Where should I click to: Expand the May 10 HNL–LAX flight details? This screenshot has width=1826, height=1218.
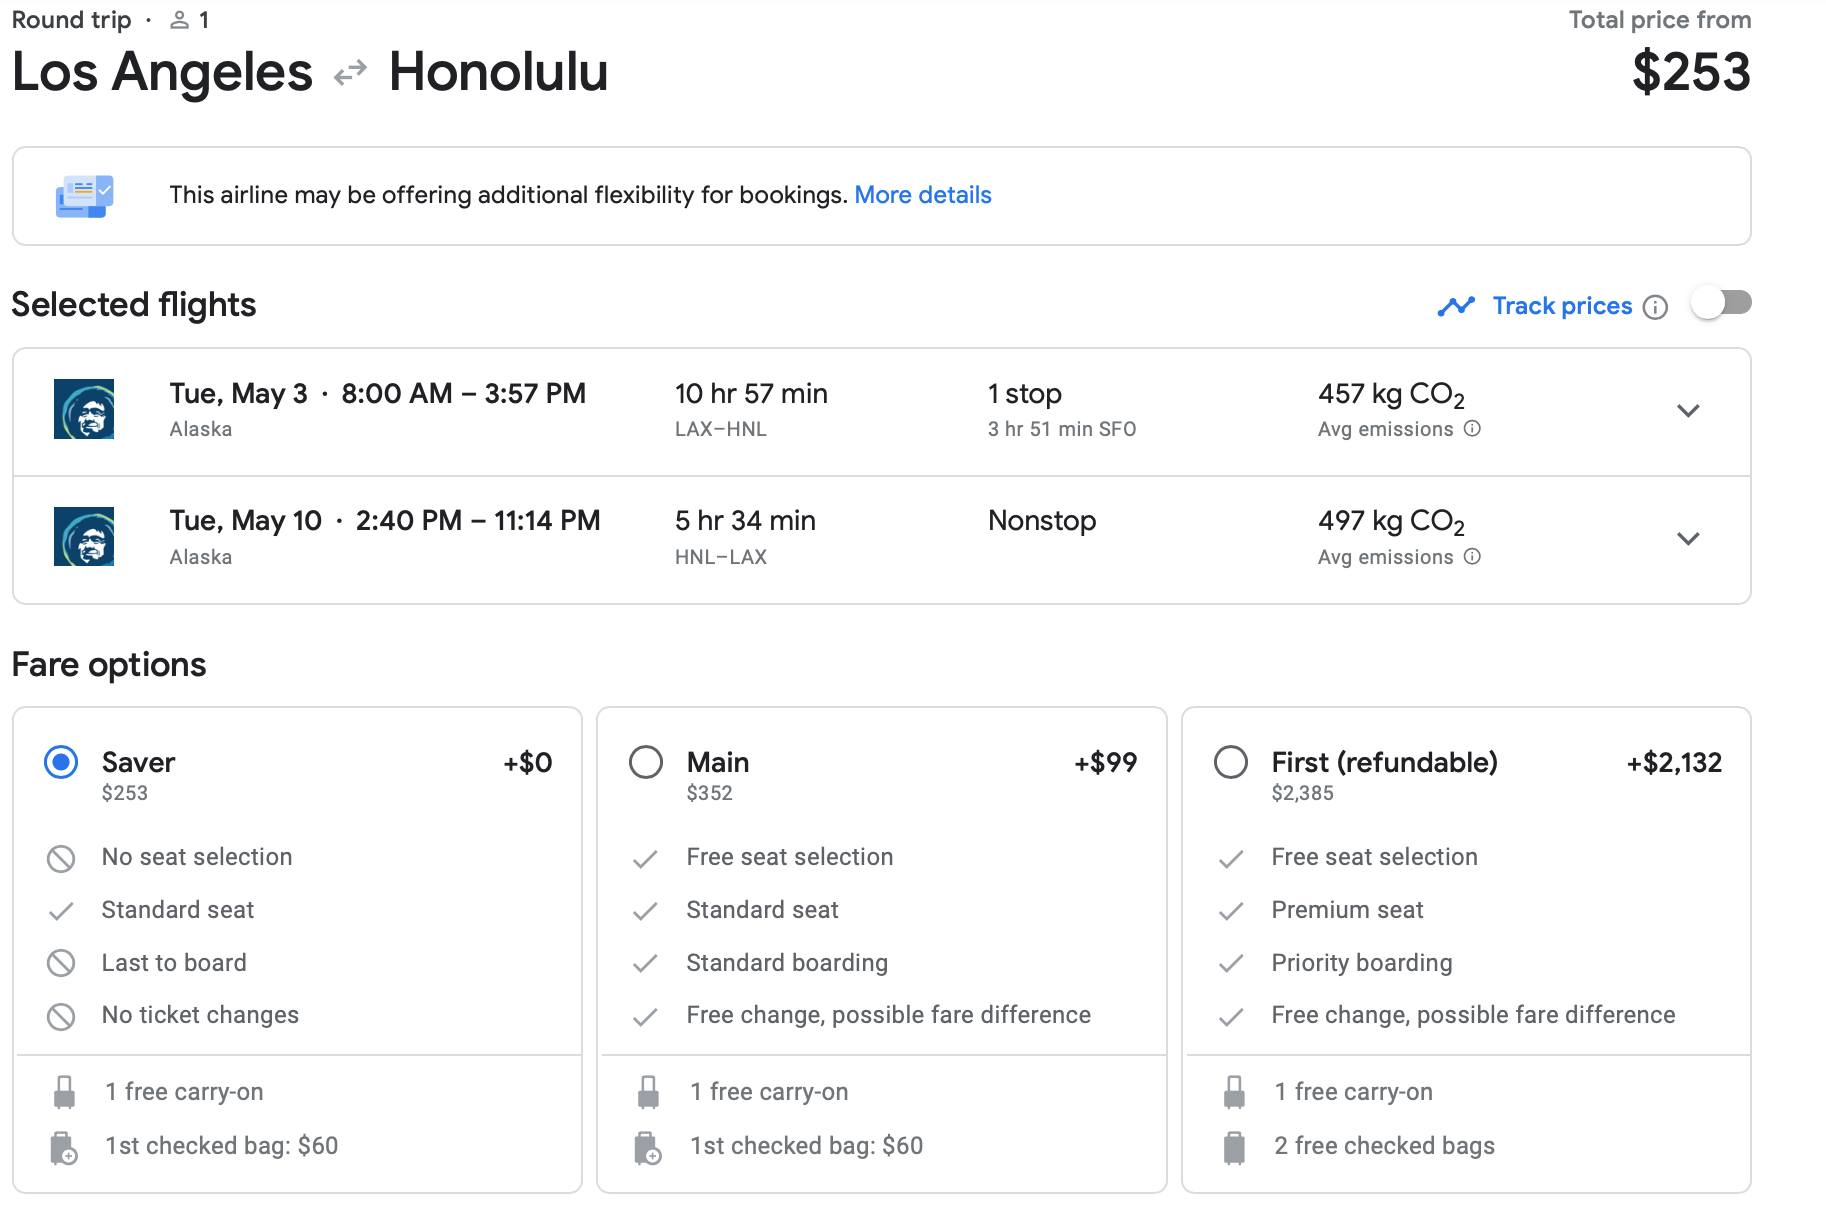click(x=1688, y=539)
